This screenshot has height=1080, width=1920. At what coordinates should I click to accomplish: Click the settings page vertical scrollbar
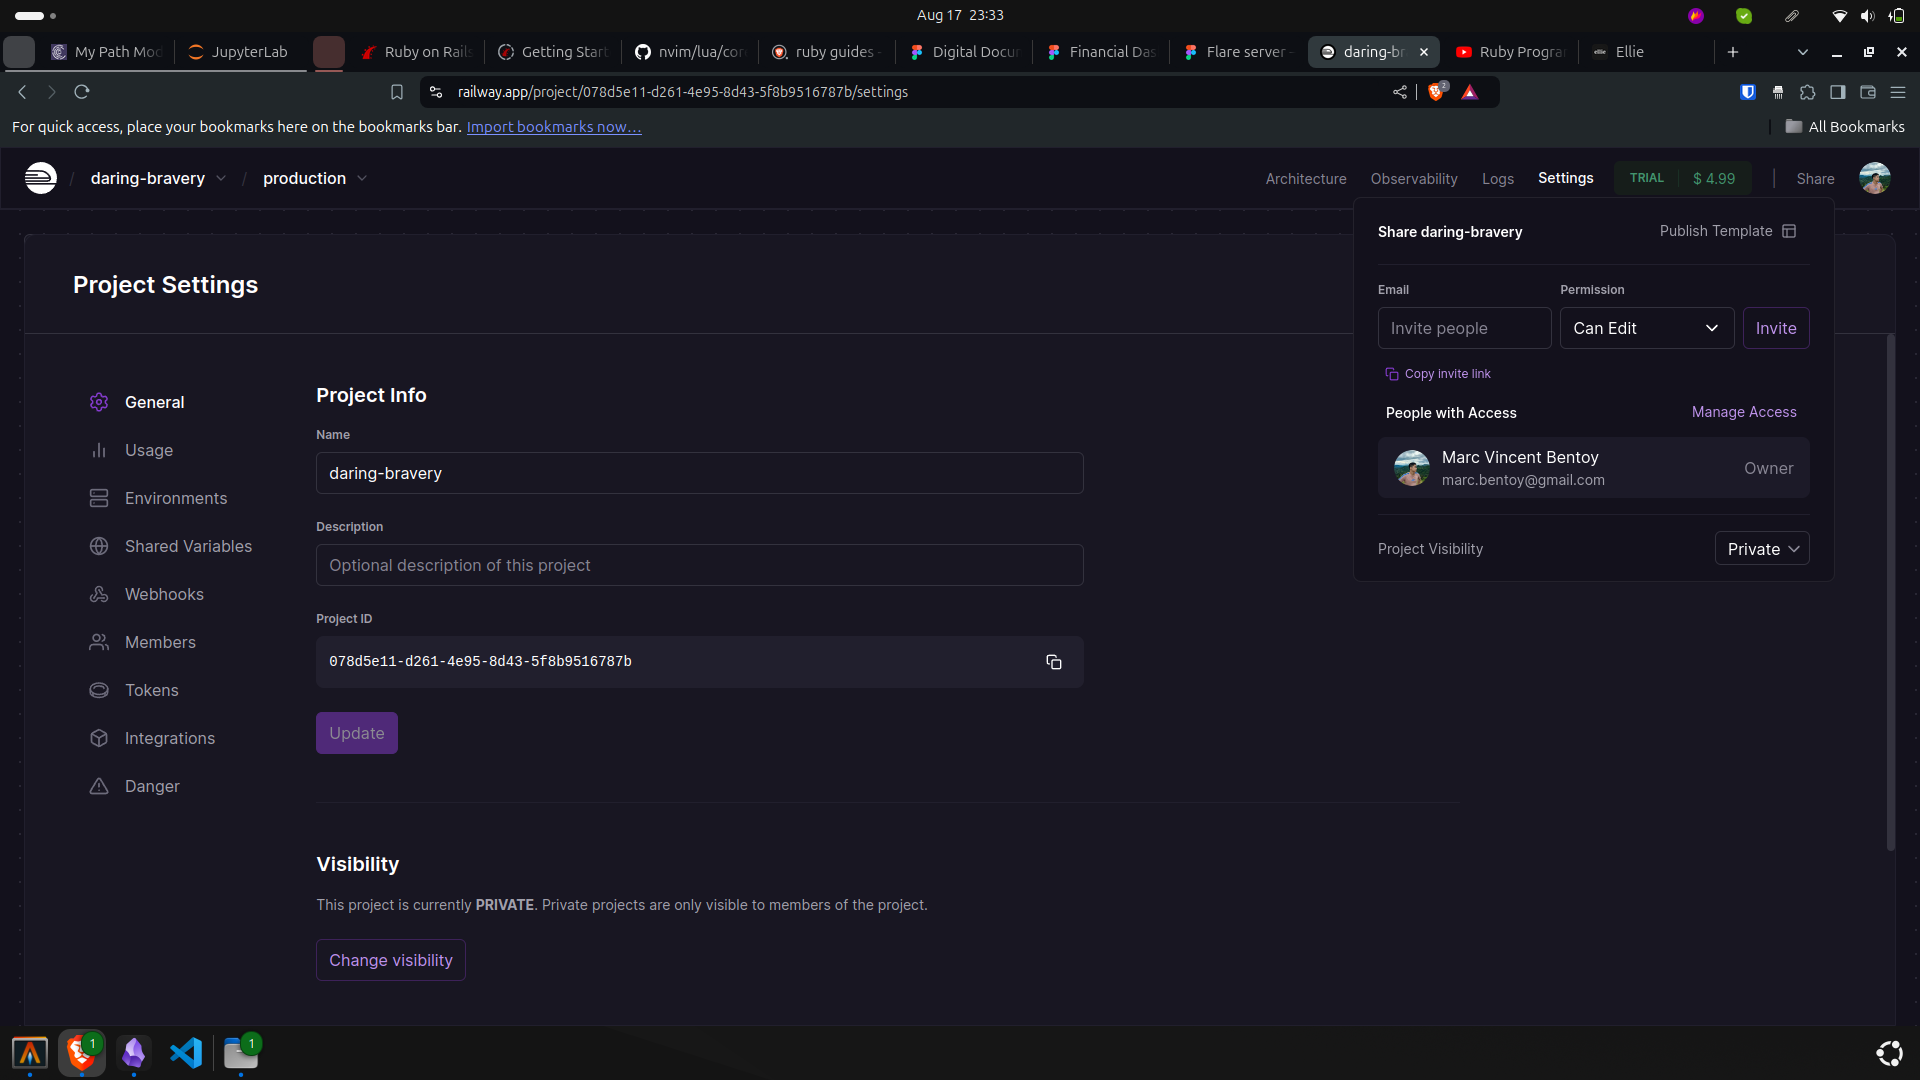click(x=1890, y=592)
